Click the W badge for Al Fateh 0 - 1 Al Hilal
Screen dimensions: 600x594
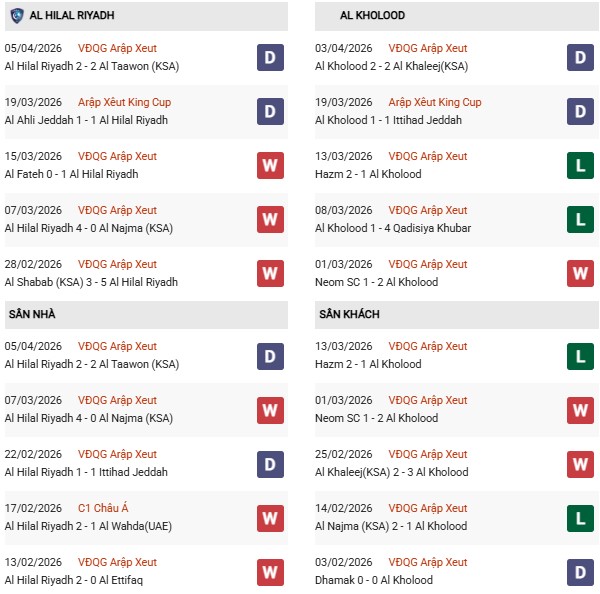click(x=271, y=165)
